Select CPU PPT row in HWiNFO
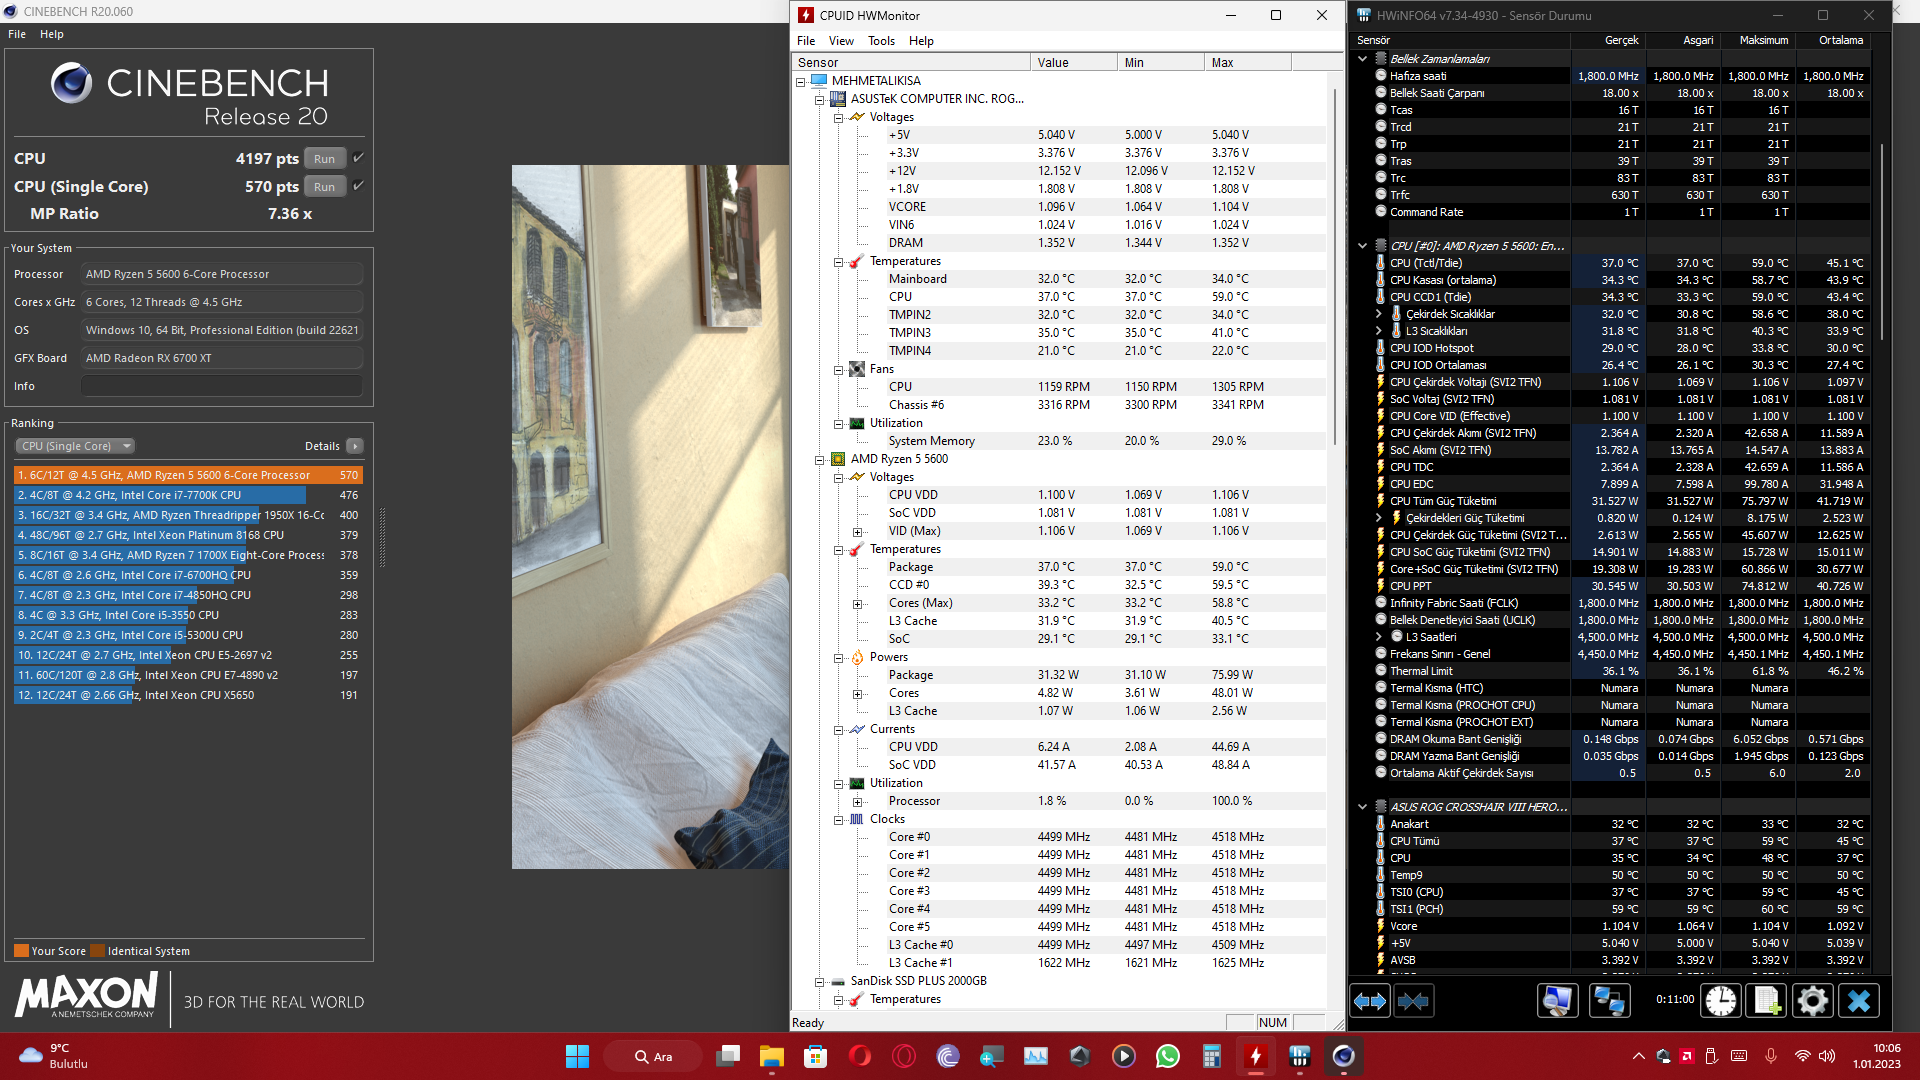Viewport: 1920px width, 1080px height. click(1620, 586)
